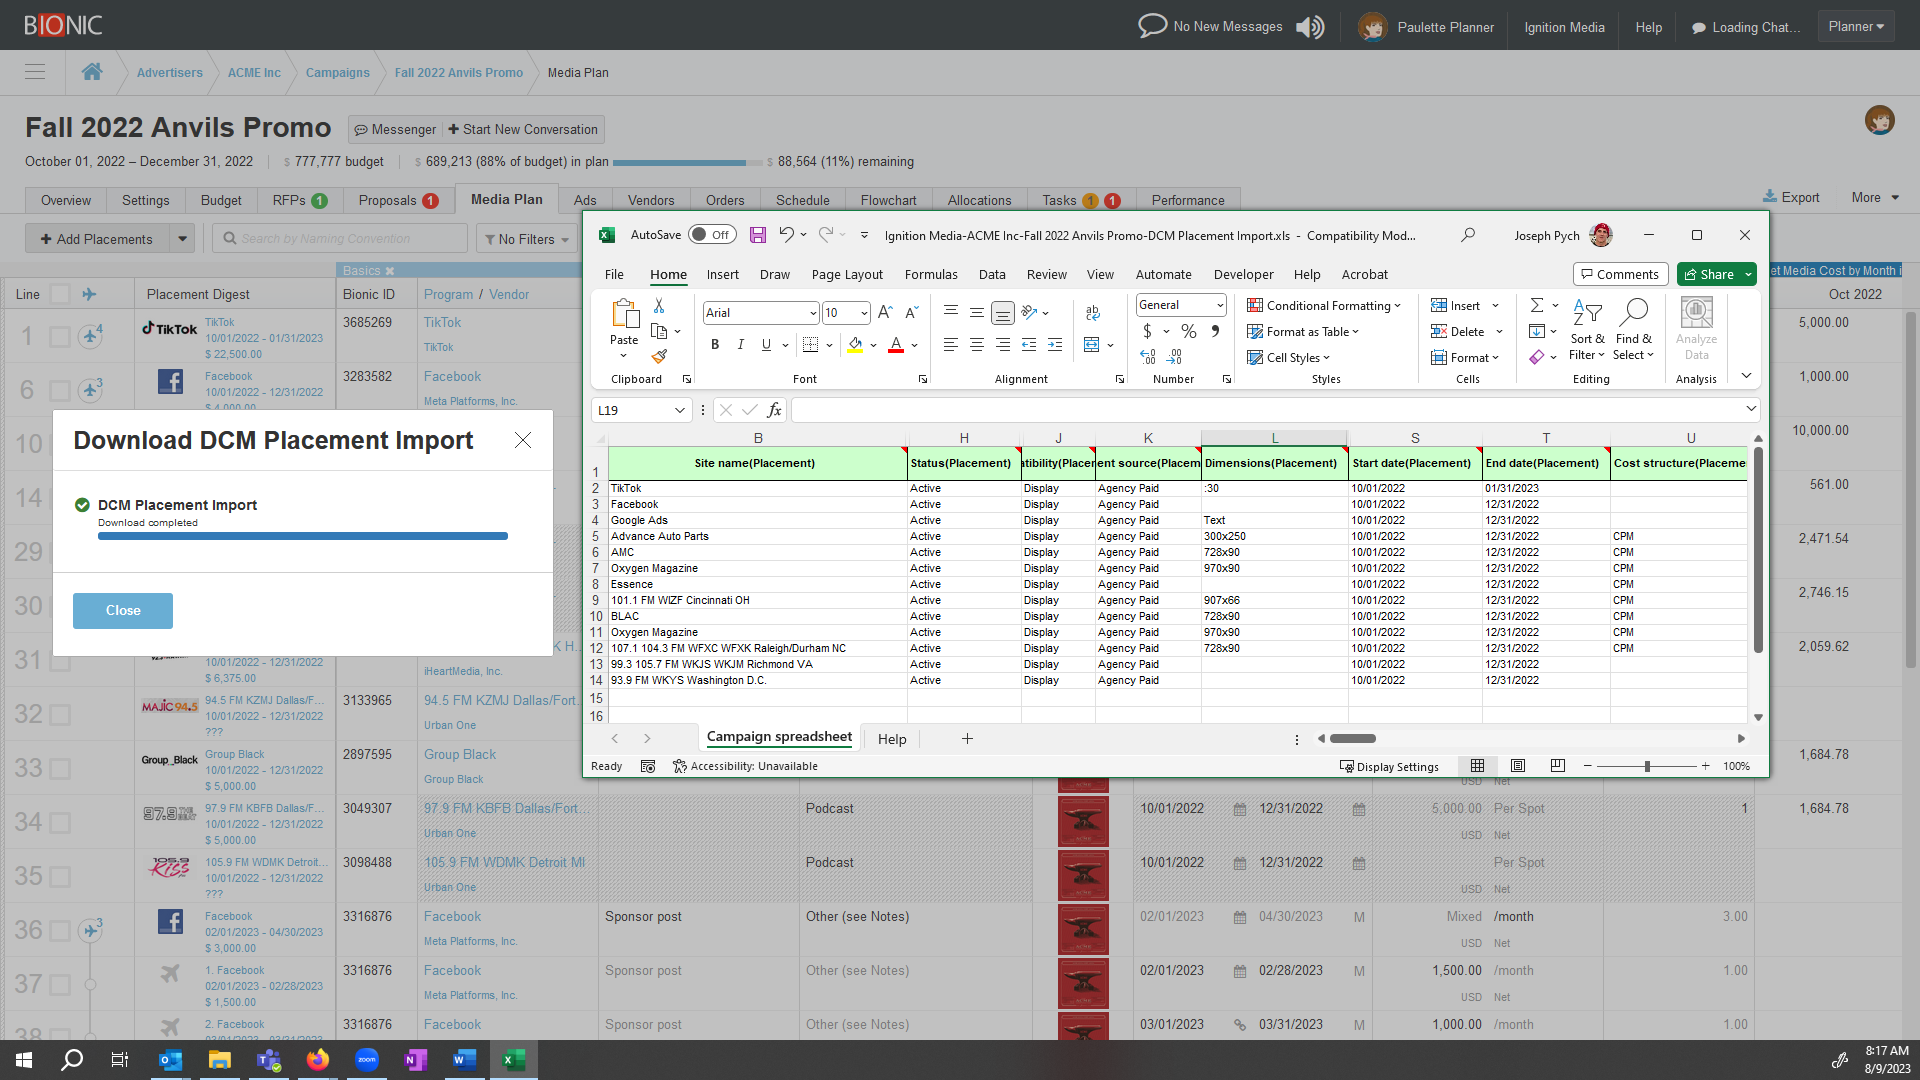Click the yellow fill color swatch
Image resolution: width=1920 pixels, height=1080 pixels.
[855, 345]
